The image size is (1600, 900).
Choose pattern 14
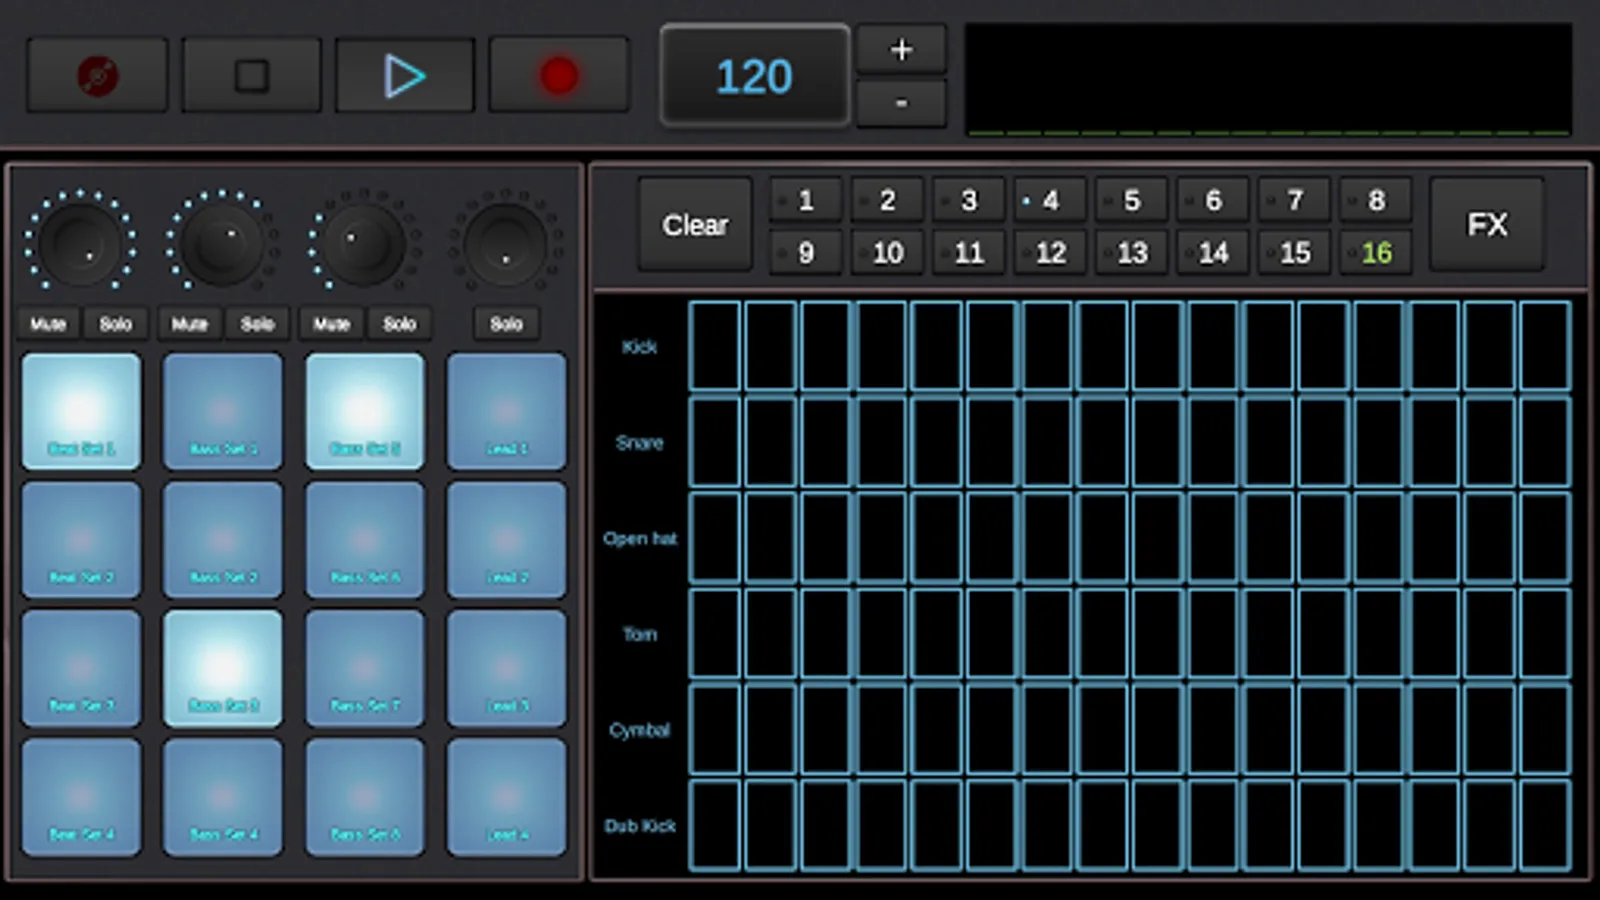point(1213,252)
